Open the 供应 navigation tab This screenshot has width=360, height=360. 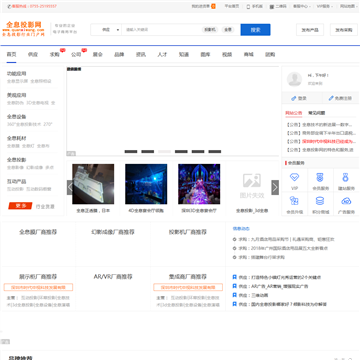(33, 54)
